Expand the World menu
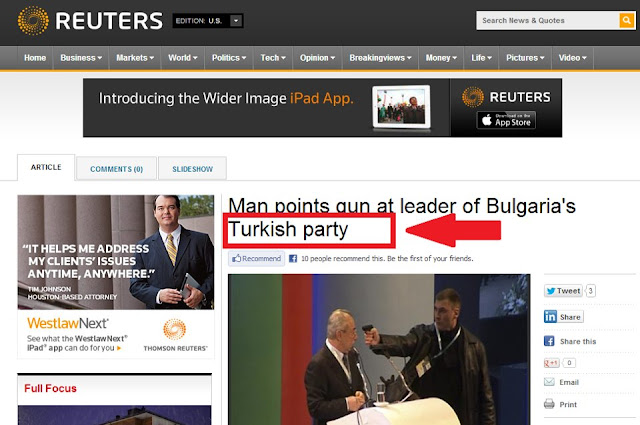 [183, 58]
